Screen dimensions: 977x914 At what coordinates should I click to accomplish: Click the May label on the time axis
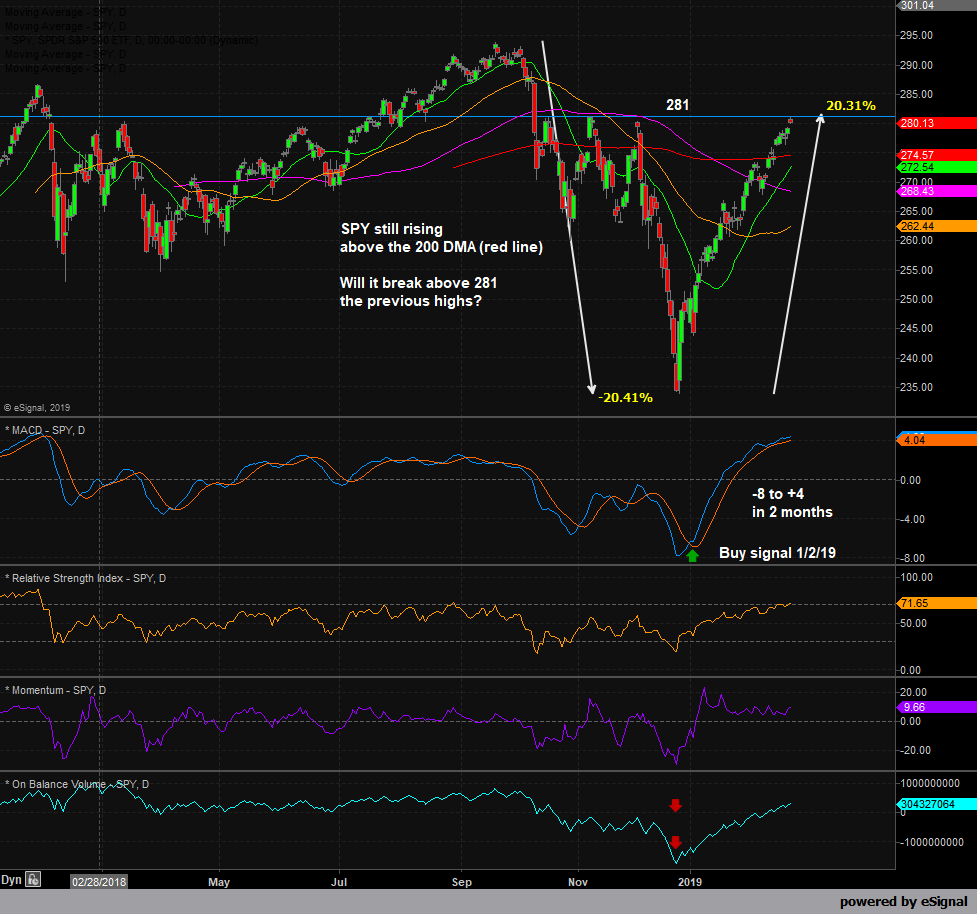[219, 882]
